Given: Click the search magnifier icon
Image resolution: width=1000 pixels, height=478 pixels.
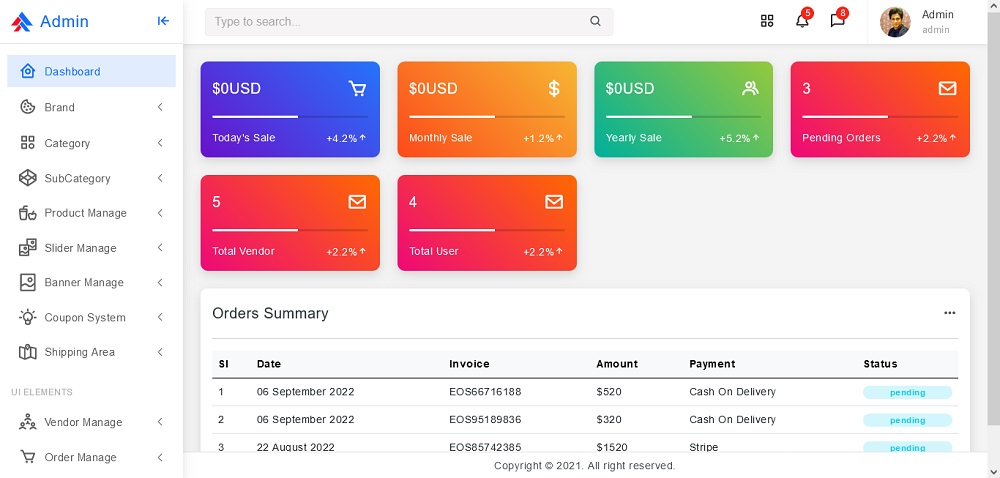Looking at the screenshot, I should point(596,21).
